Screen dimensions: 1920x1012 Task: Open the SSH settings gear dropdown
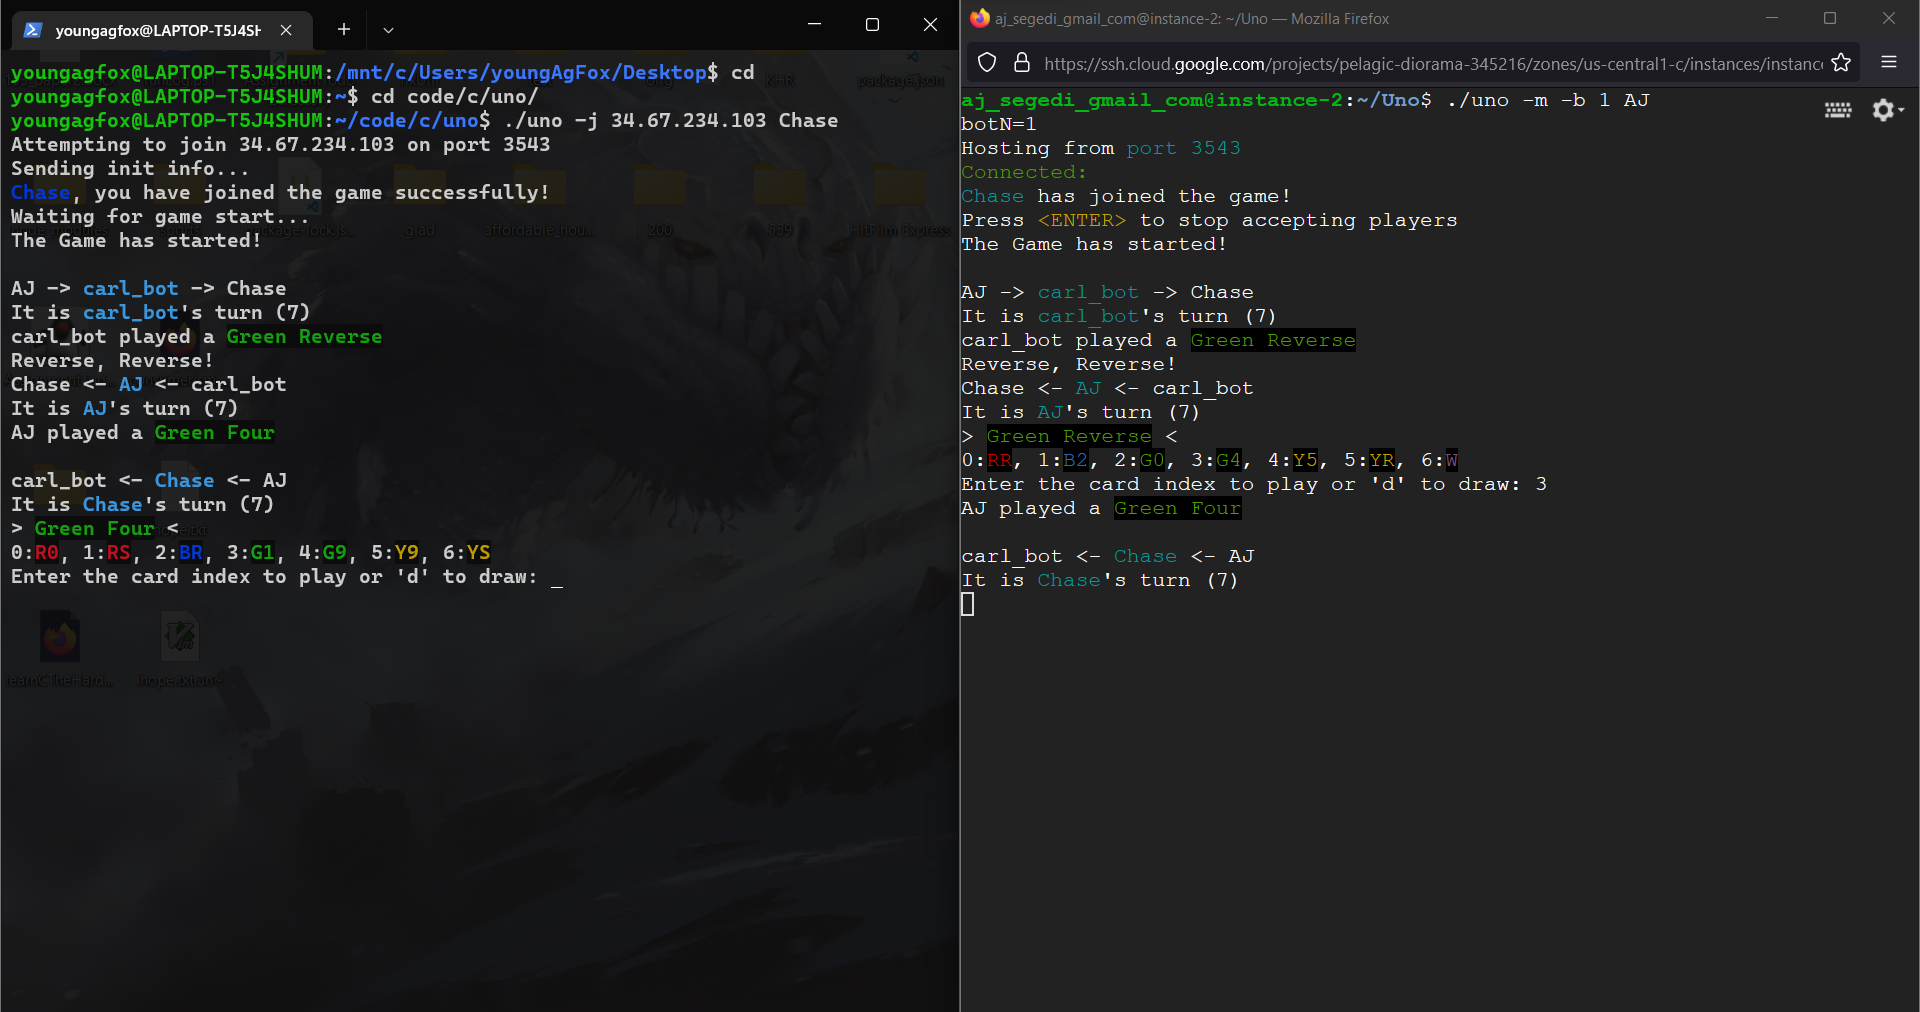click(1887, 110)
